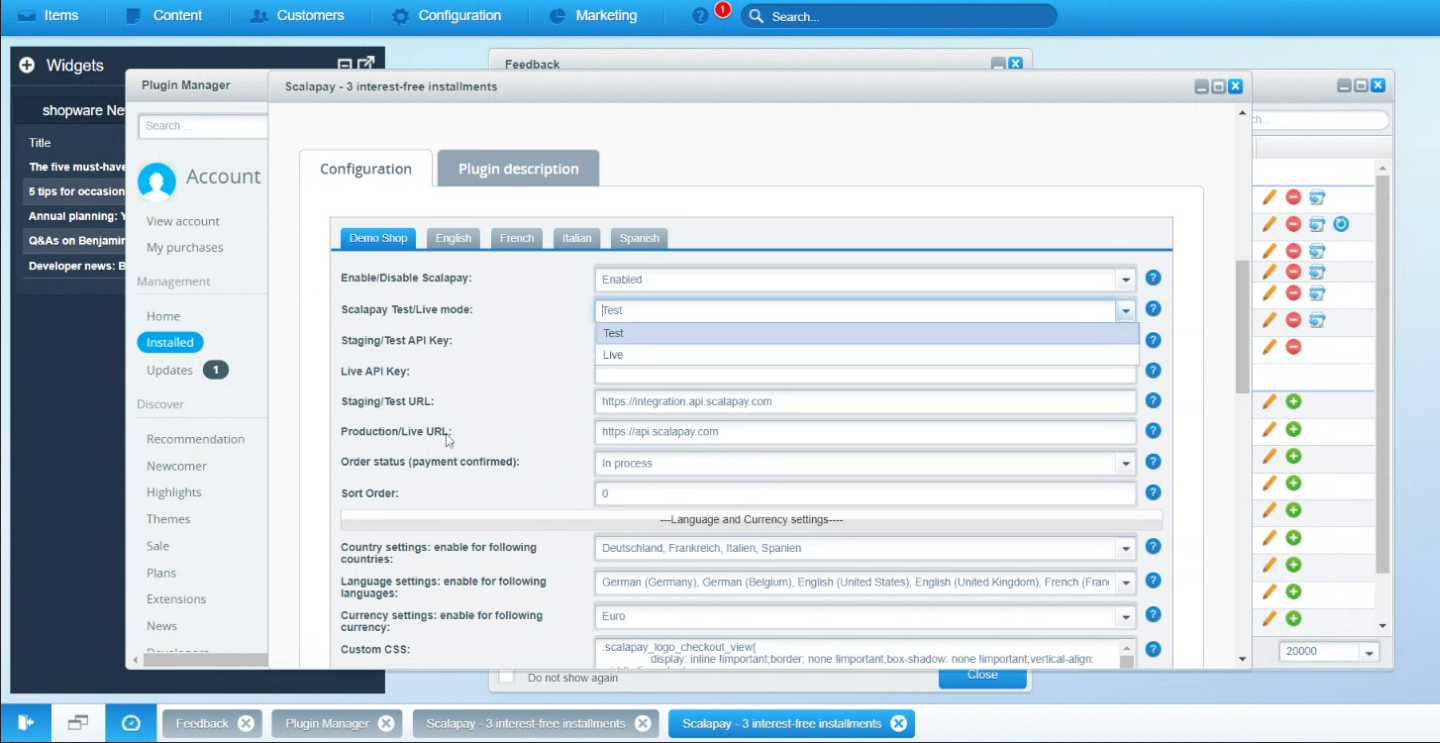Click help icon next to Sort Order

coord(1153,493)
